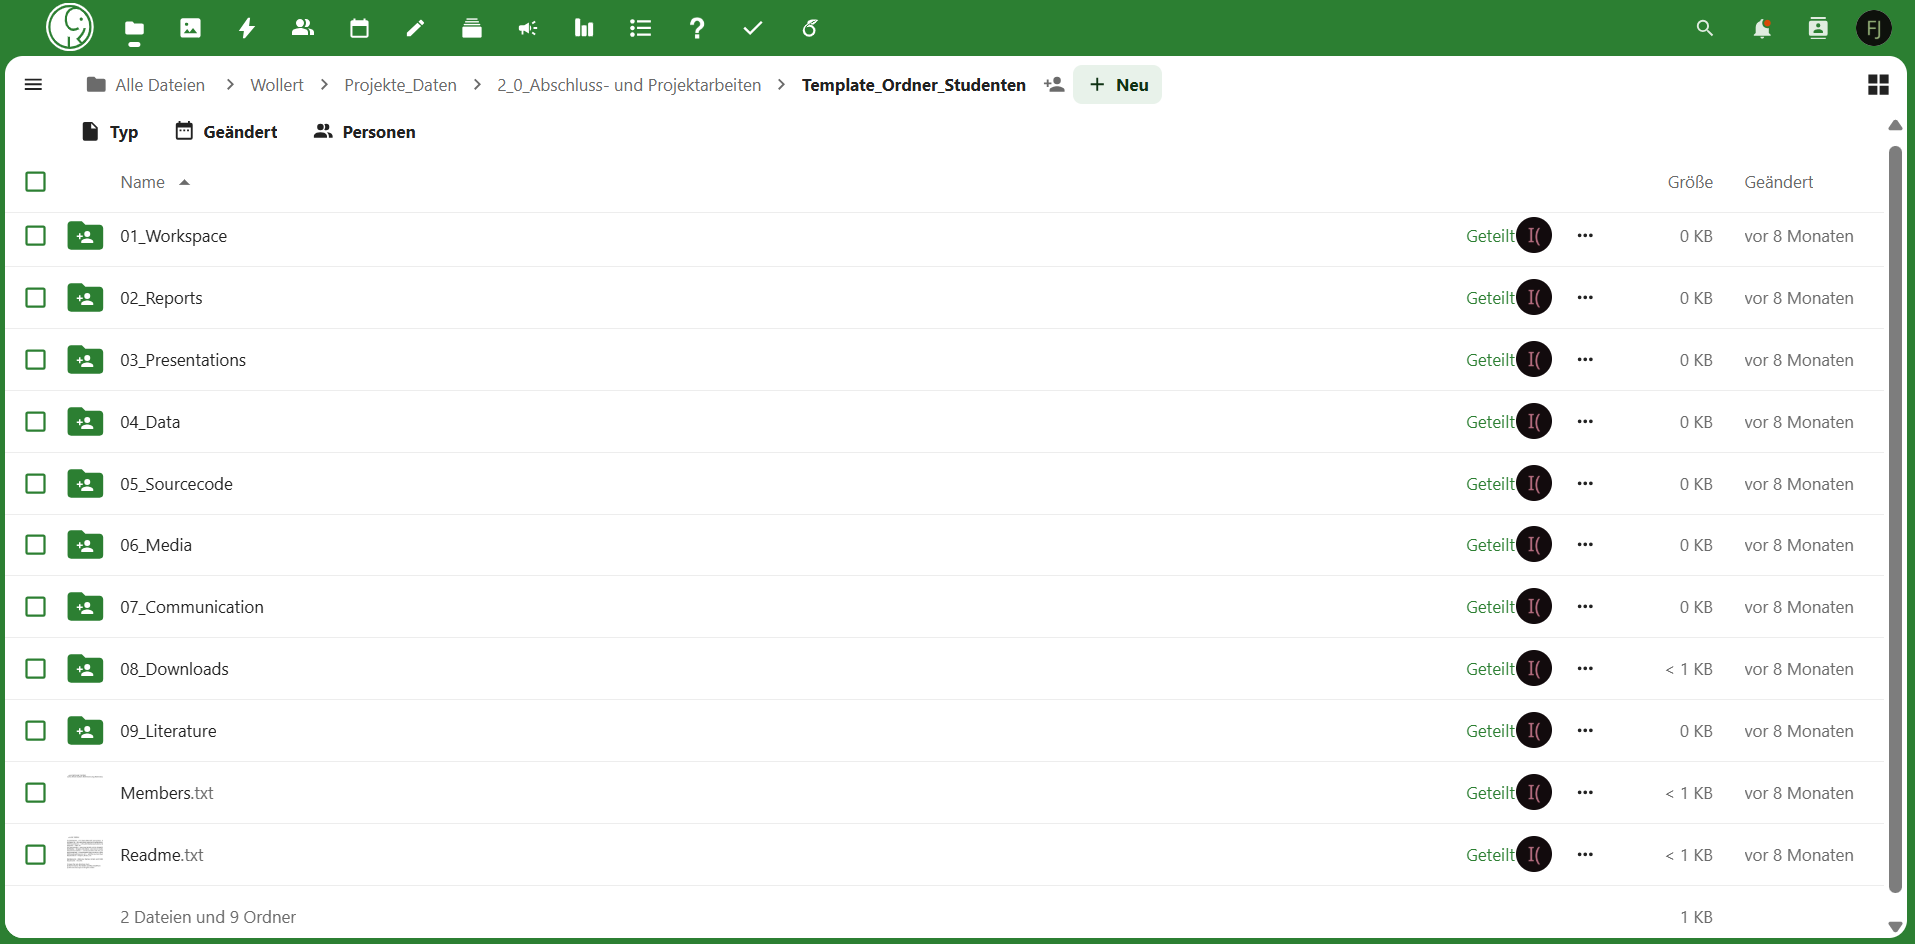Open the notifications bell
Screen dimensions: 1915x944
pyautogui.click(x=1762, y=28)
